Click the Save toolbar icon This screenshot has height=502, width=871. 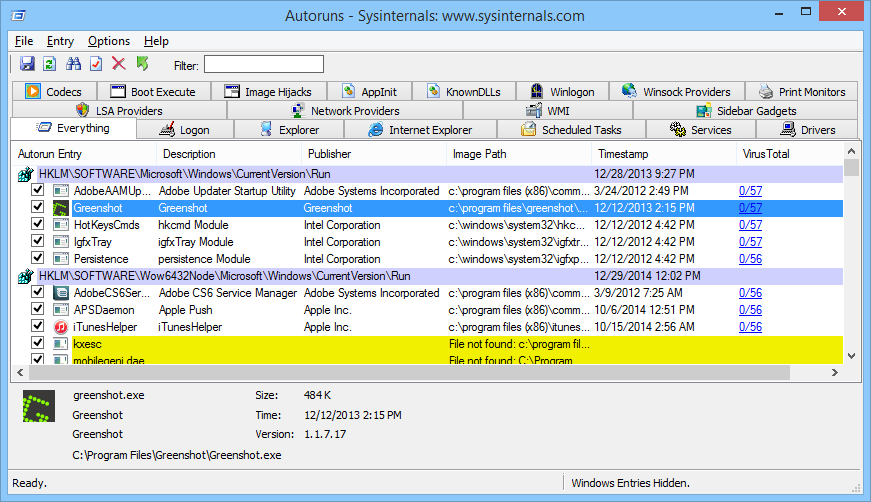(x=27, y=64)
